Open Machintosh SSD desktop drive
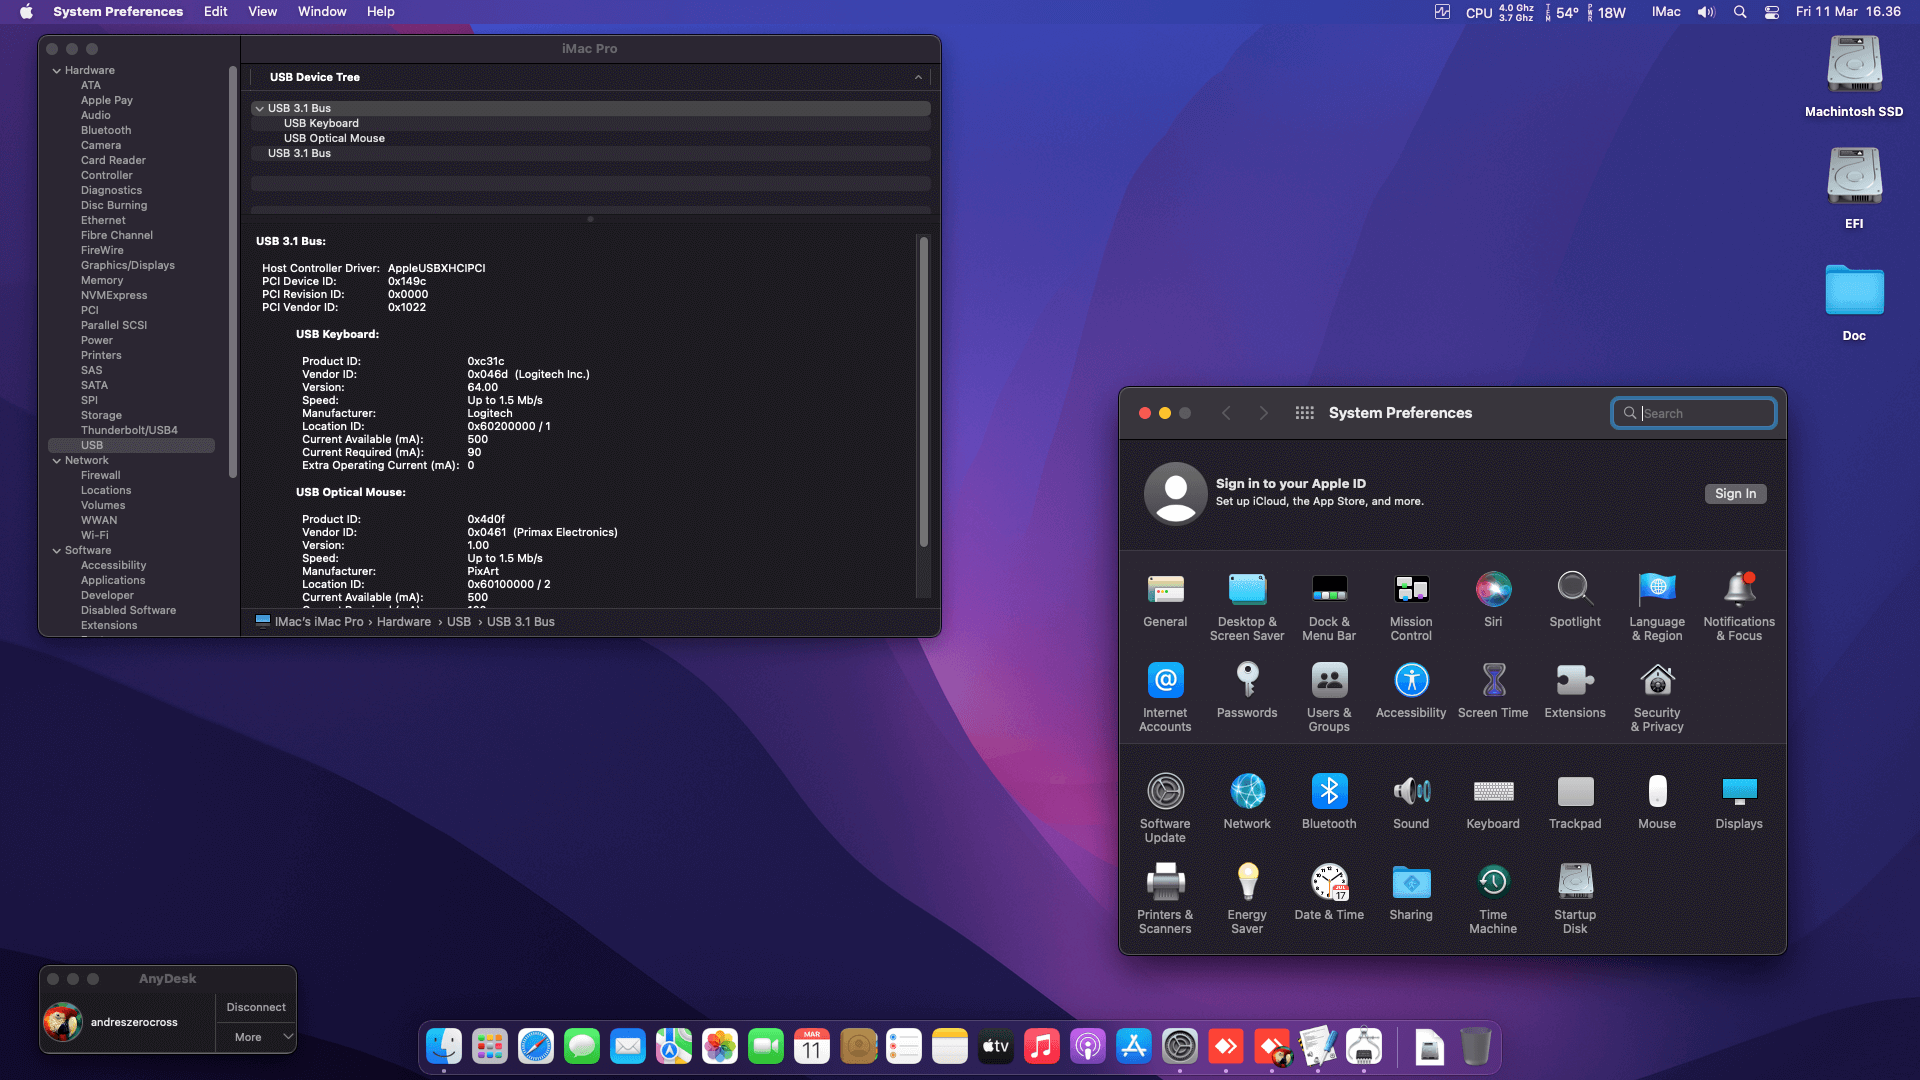The width and height of the screenshot is (1920, 1080). (x=1854, y=77)
